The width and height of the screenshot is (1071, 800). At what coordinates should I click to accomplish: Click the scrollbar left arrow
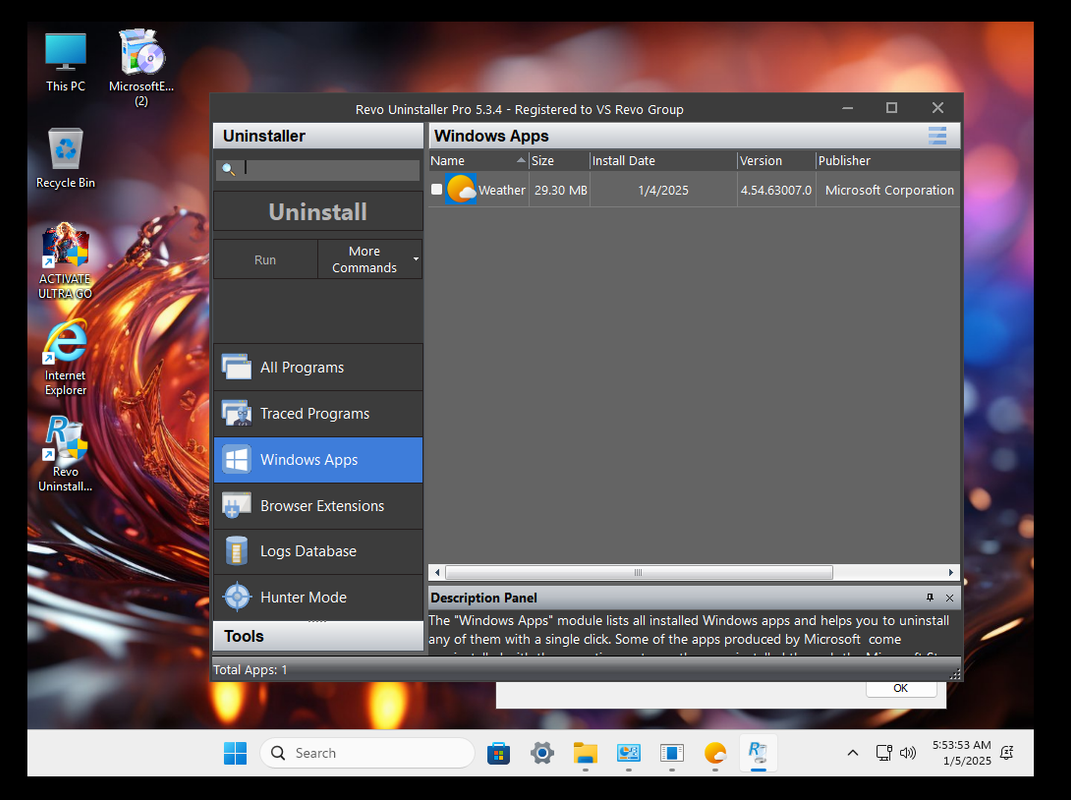[x=437, y=573]
